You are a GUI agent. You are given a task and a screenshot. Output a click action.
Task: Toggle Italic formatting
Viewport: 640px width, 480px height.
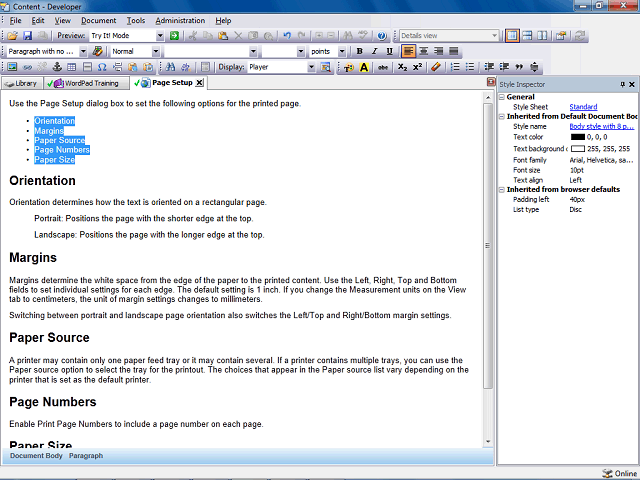click(374, 51)
